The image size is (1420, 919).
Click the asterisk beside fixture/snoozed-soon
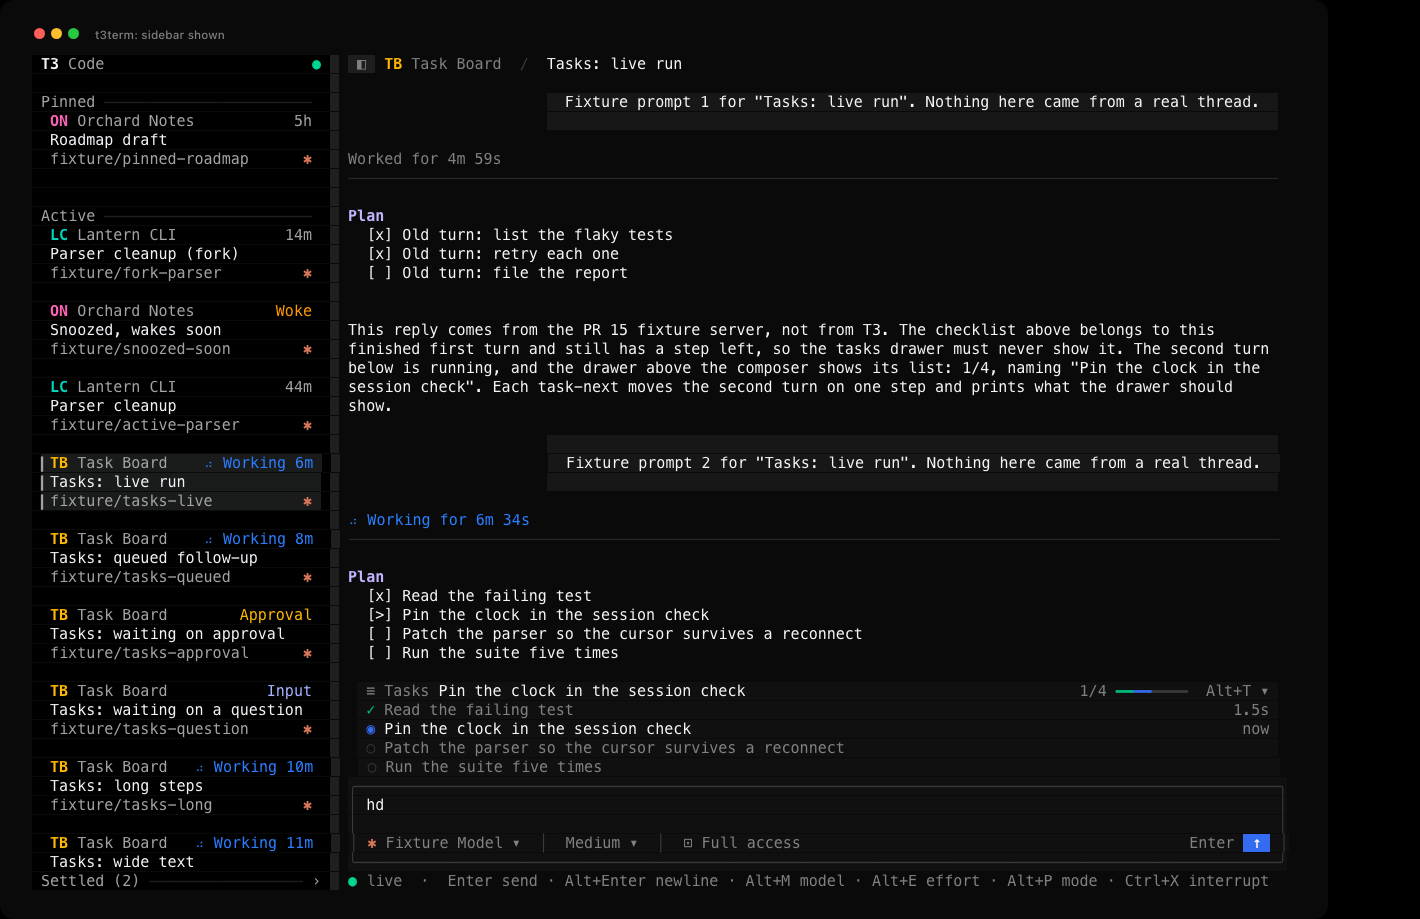[x=307, y=349]
